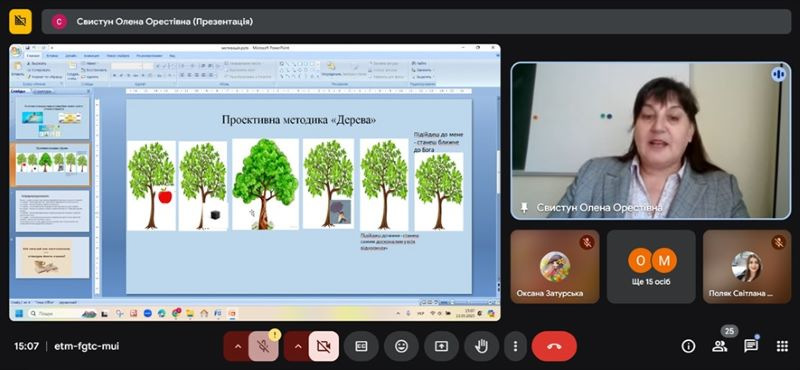The height and width of the screenshot is (370, 800).
Task: Select fourth slide thumbnail with books
Action: coord(52,257)
